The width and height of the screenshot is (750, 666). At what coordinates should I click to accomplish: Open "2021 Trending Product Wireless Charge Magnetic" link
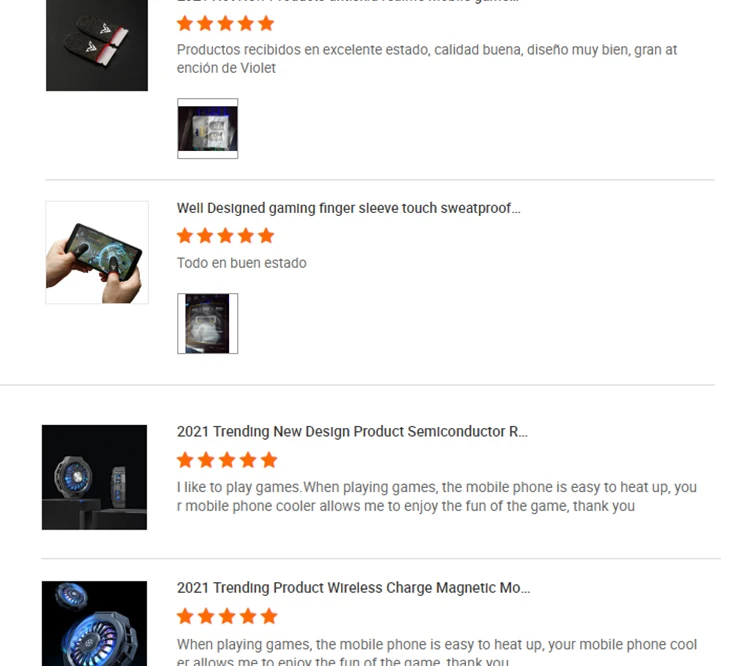click(353, 588)
